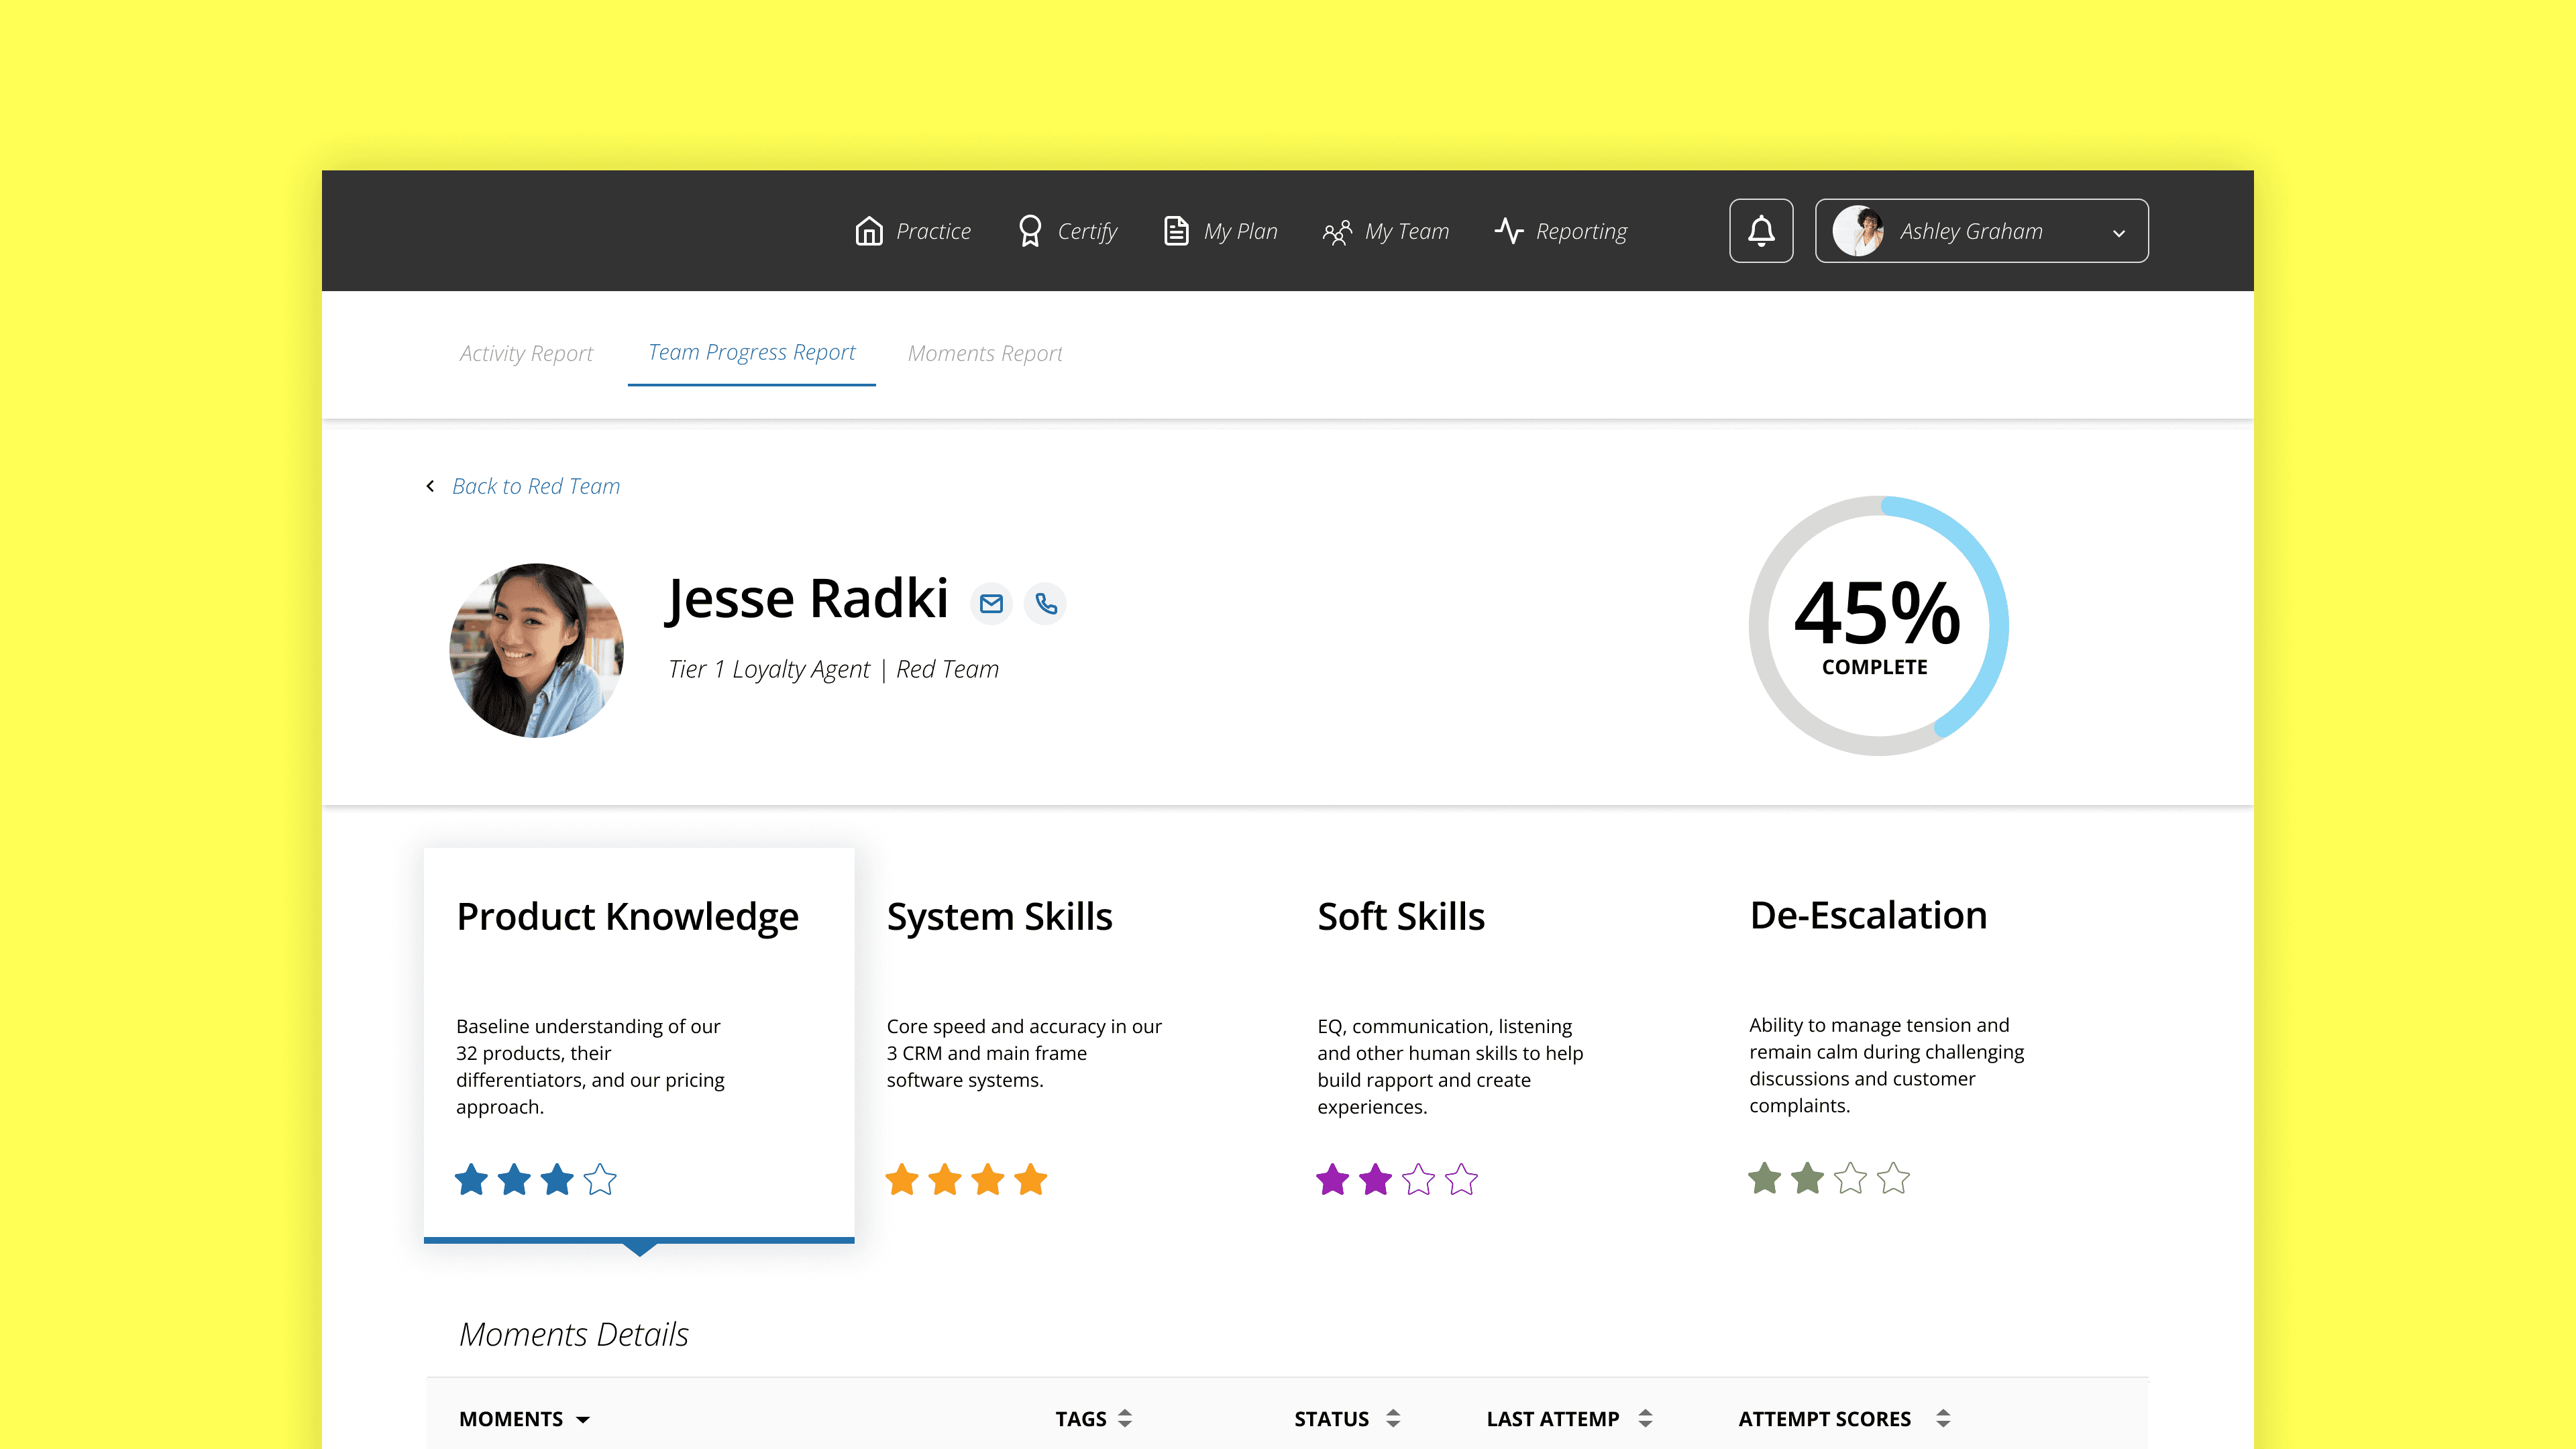Click the Certify ribbon badge icon
Screen dimensions: 2576x1449
coord(1029,231)
